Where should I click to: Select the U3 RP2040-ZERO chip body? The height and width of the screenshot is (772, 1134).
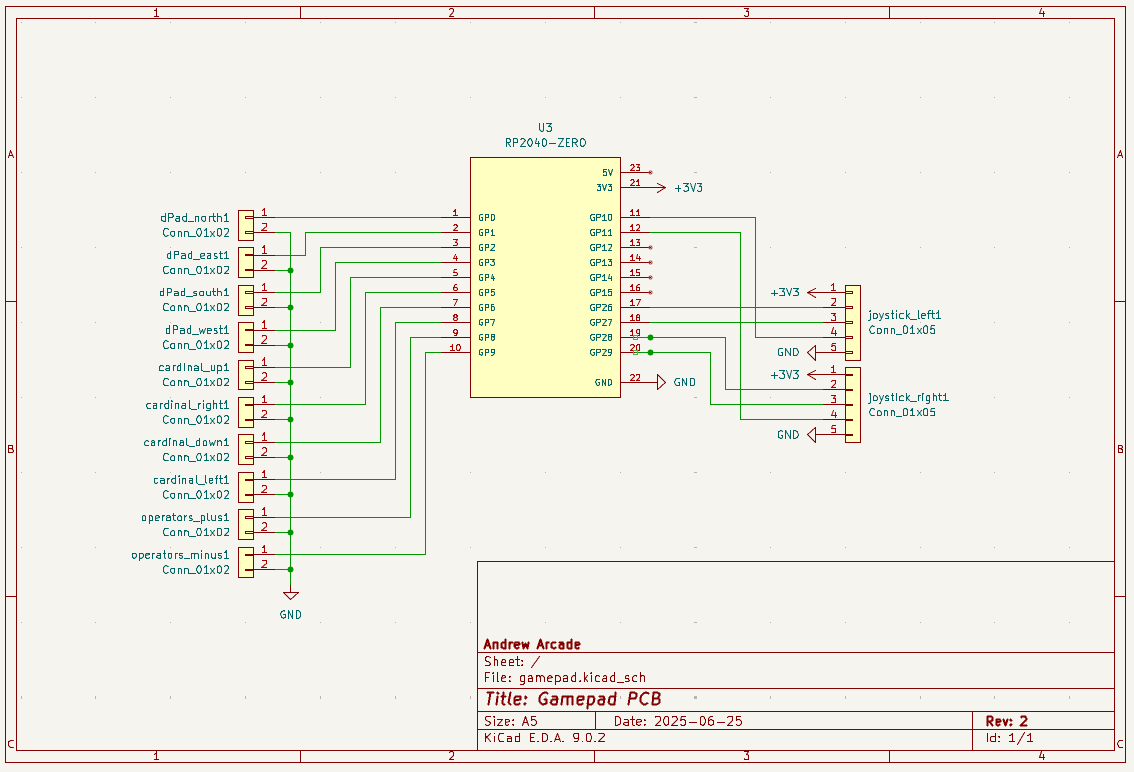tap(545, 277)
